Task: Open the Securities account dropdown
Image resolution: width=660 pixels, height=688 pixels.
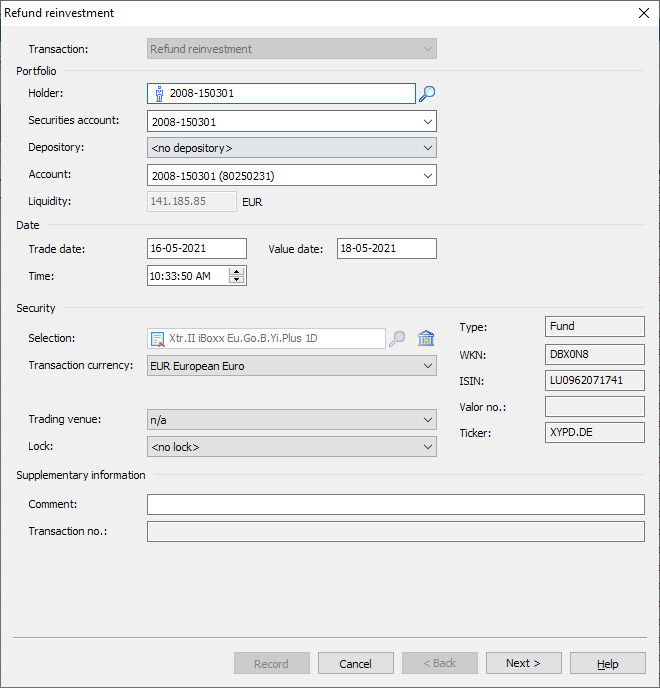Action: (x=427, y=122)
